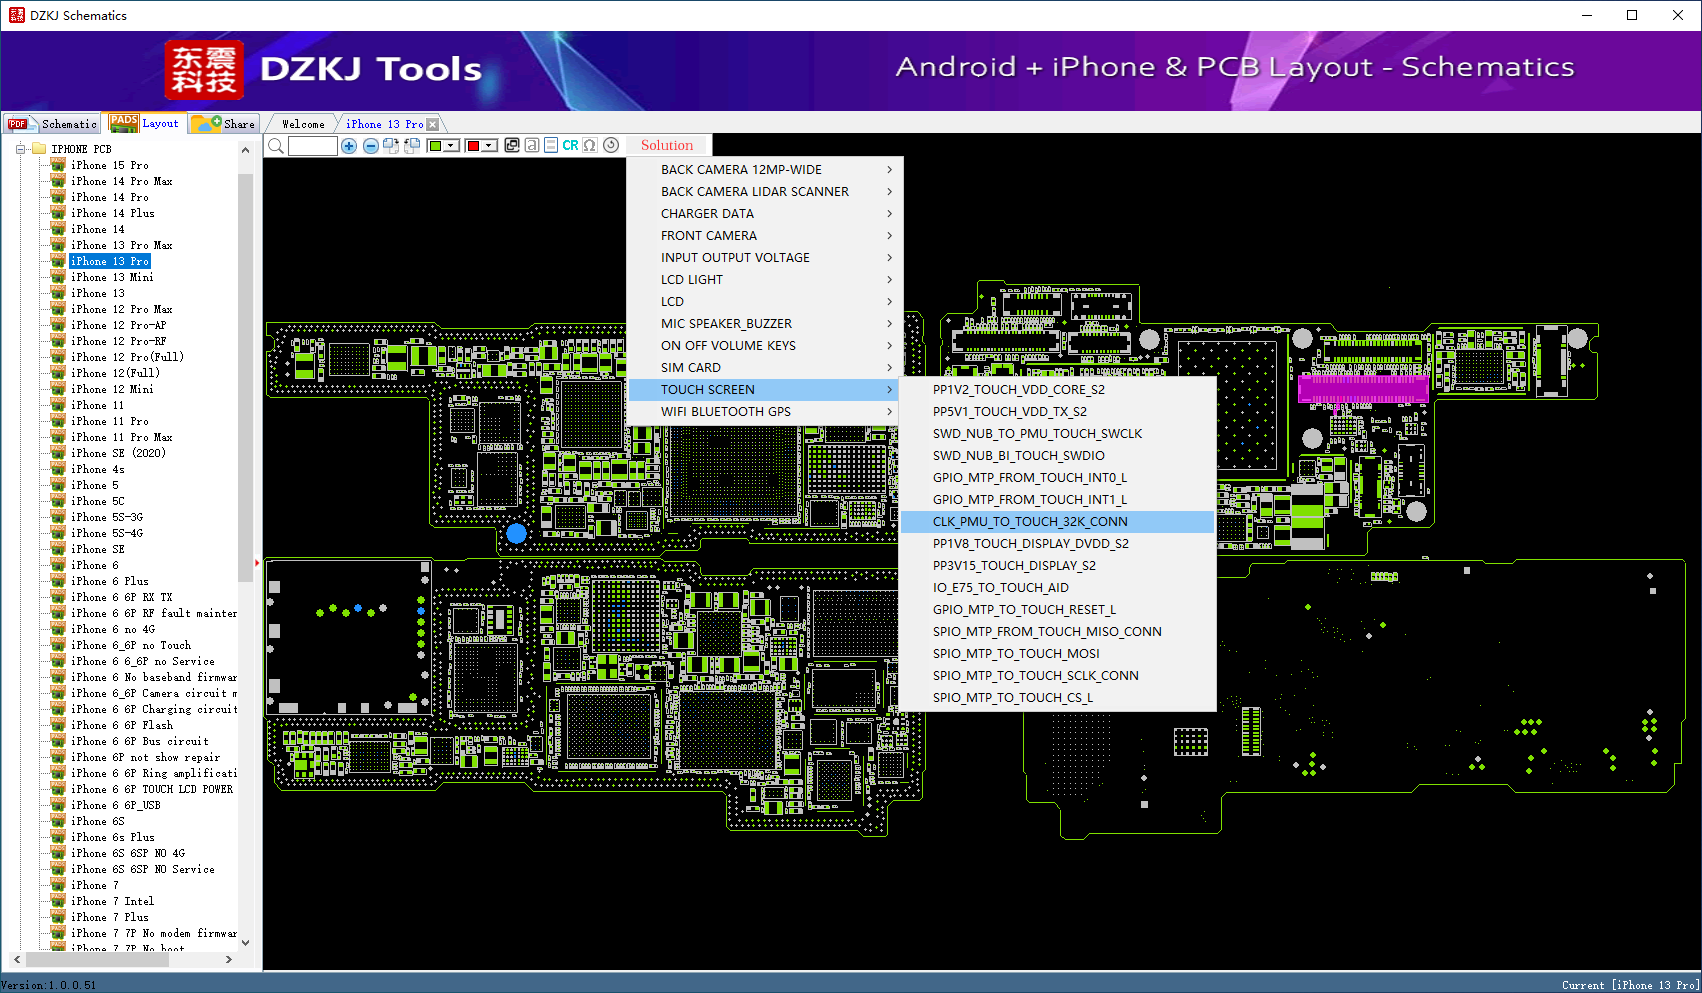
Task: Select iPhone 14 Pro Max in the tree
Action: click(122, 182)
